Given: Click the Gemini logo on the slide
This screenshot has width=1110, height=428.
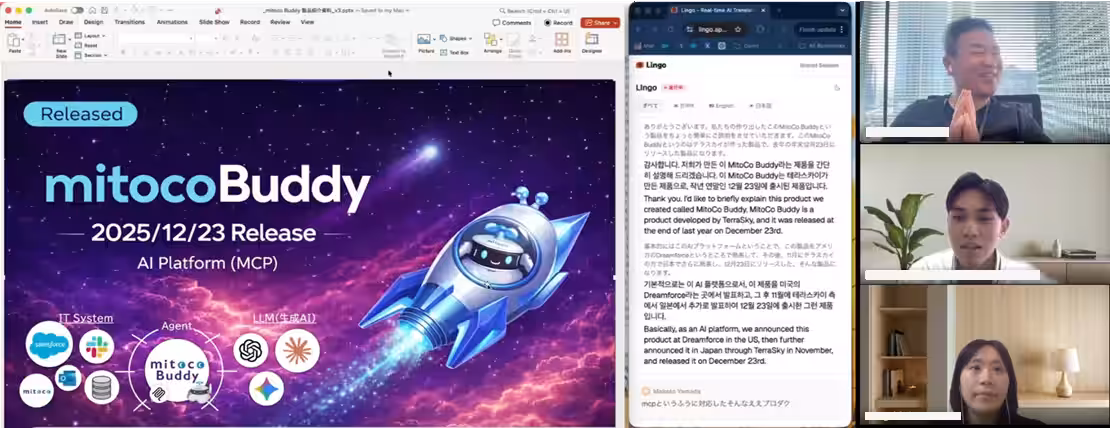Looking at the screenshot, I should coord(266,388).
